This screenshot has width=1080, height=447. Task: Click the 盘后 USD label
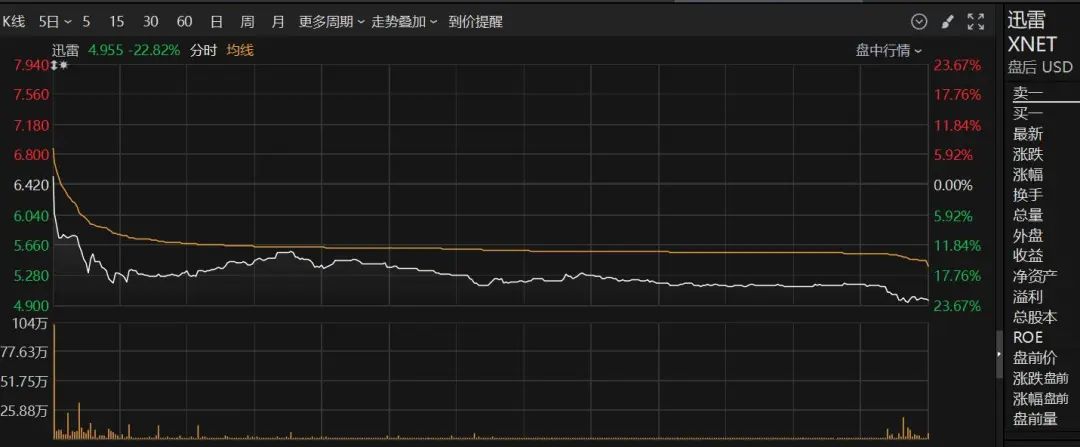point(1040,67)
